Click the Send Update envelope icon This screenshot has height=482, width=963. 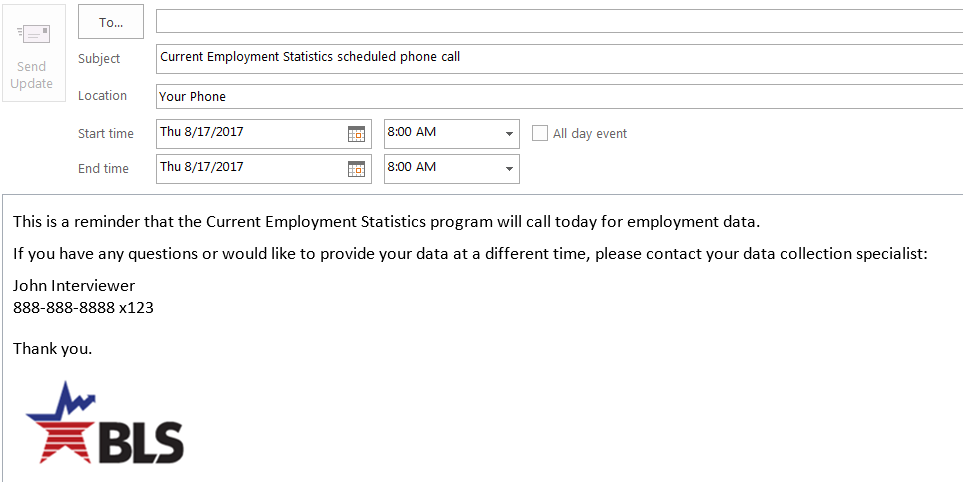32,36
